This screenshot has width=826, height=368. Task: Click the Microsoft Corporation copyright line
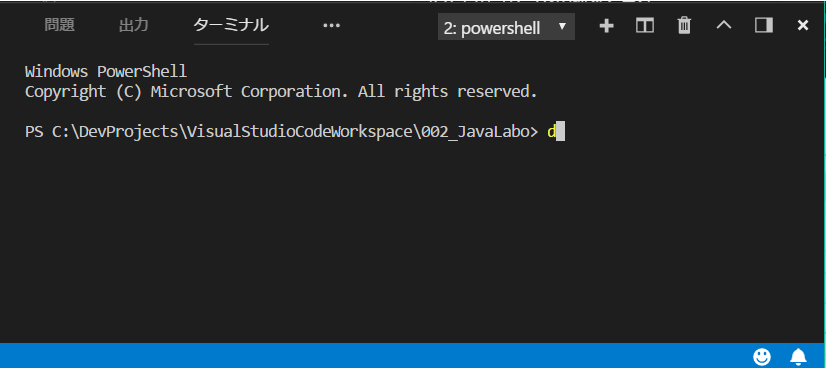(281, 92)
